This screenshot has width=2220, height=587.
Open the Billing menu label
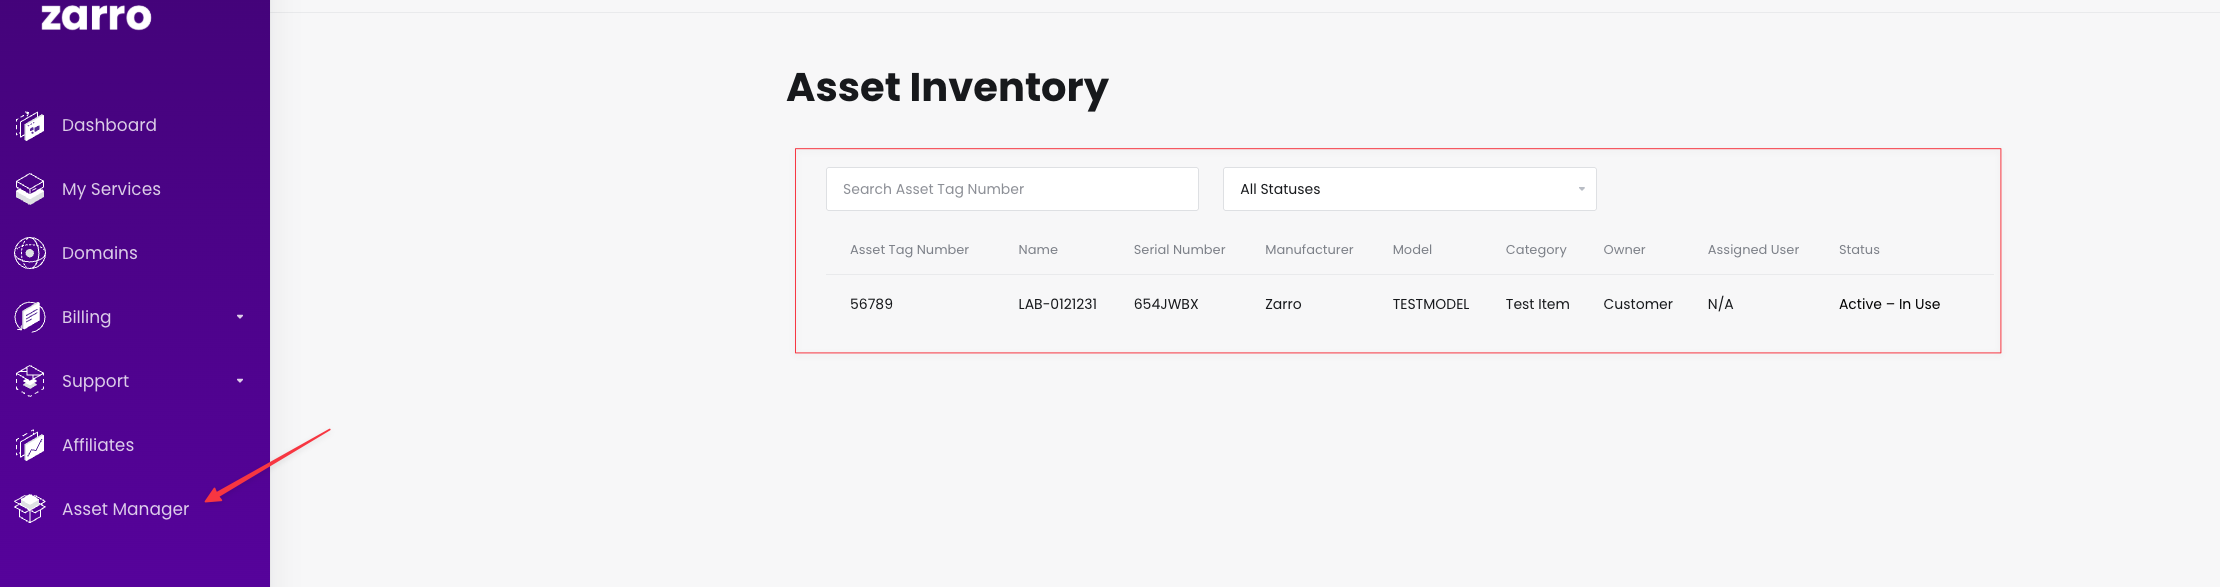coord(86,317)
